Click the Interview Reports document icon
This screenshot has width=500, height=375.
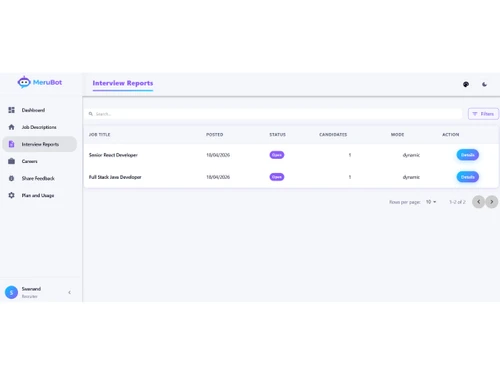pos(11,144)
